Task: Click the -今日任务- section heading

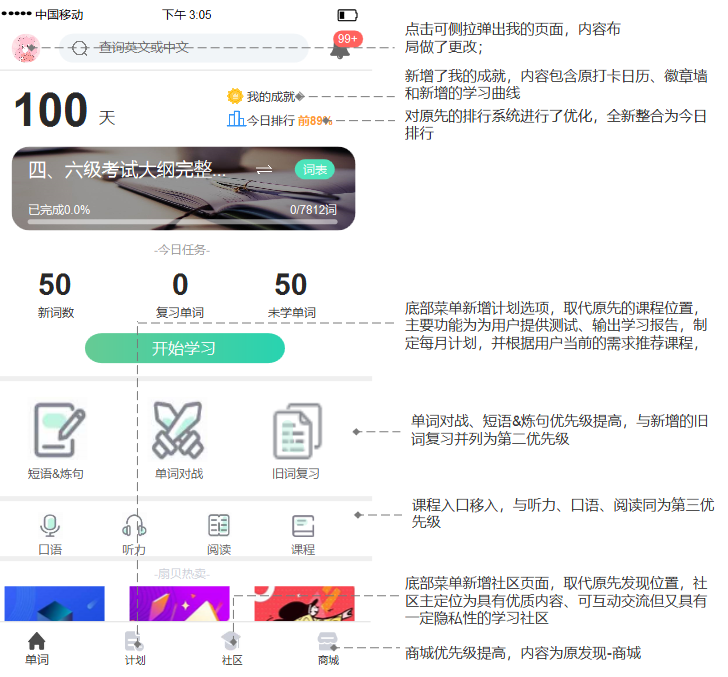Action: click(182, 250)
